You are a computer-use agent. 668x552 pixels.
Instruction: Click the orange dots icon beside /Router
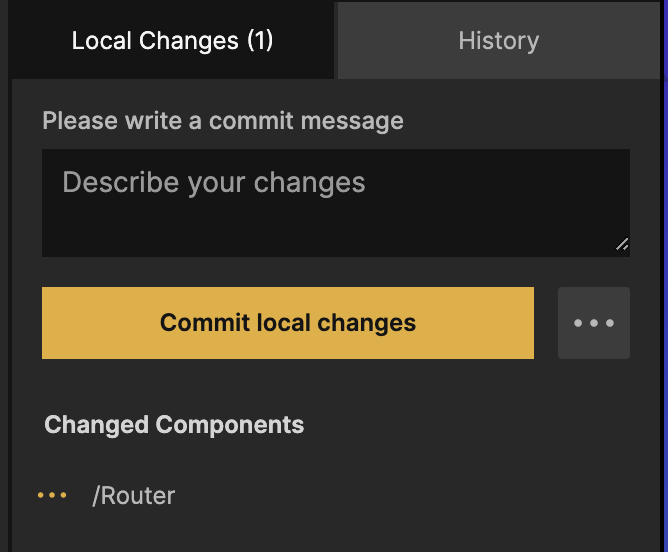pyautogui.click(x=52, y=495)
